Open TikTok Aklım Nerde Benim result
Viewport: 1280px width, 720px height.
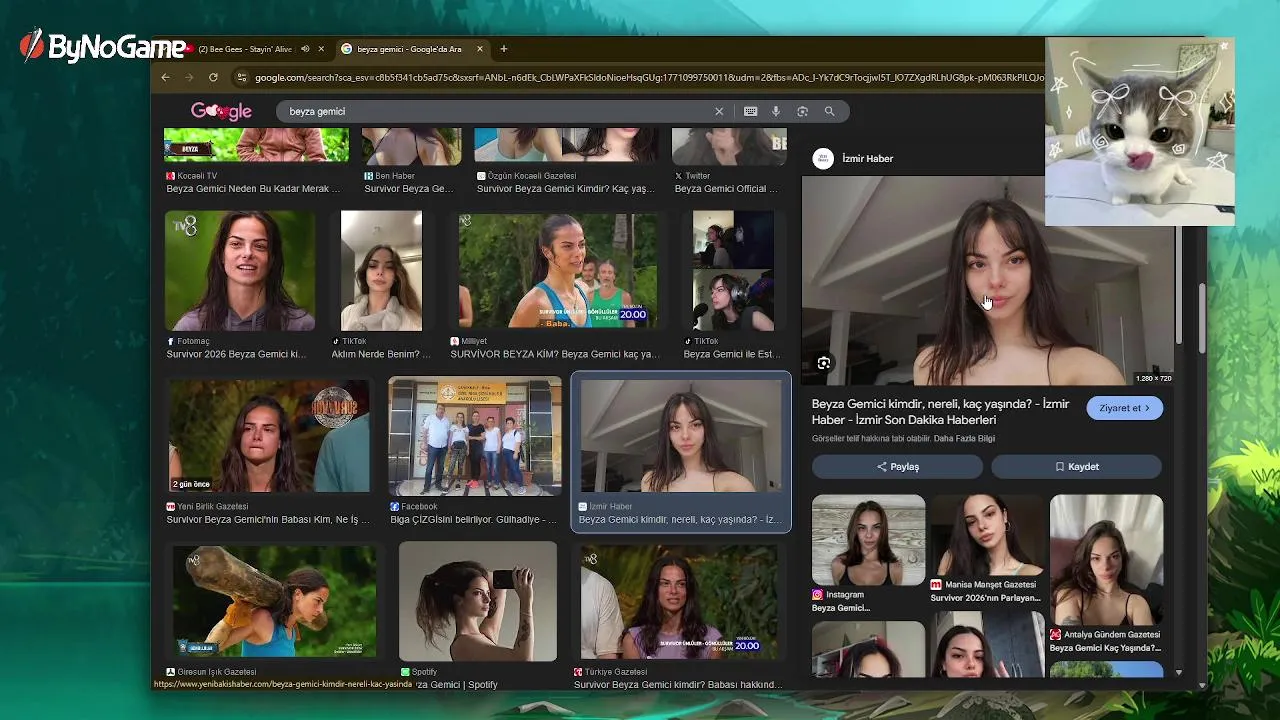(381, 270)
